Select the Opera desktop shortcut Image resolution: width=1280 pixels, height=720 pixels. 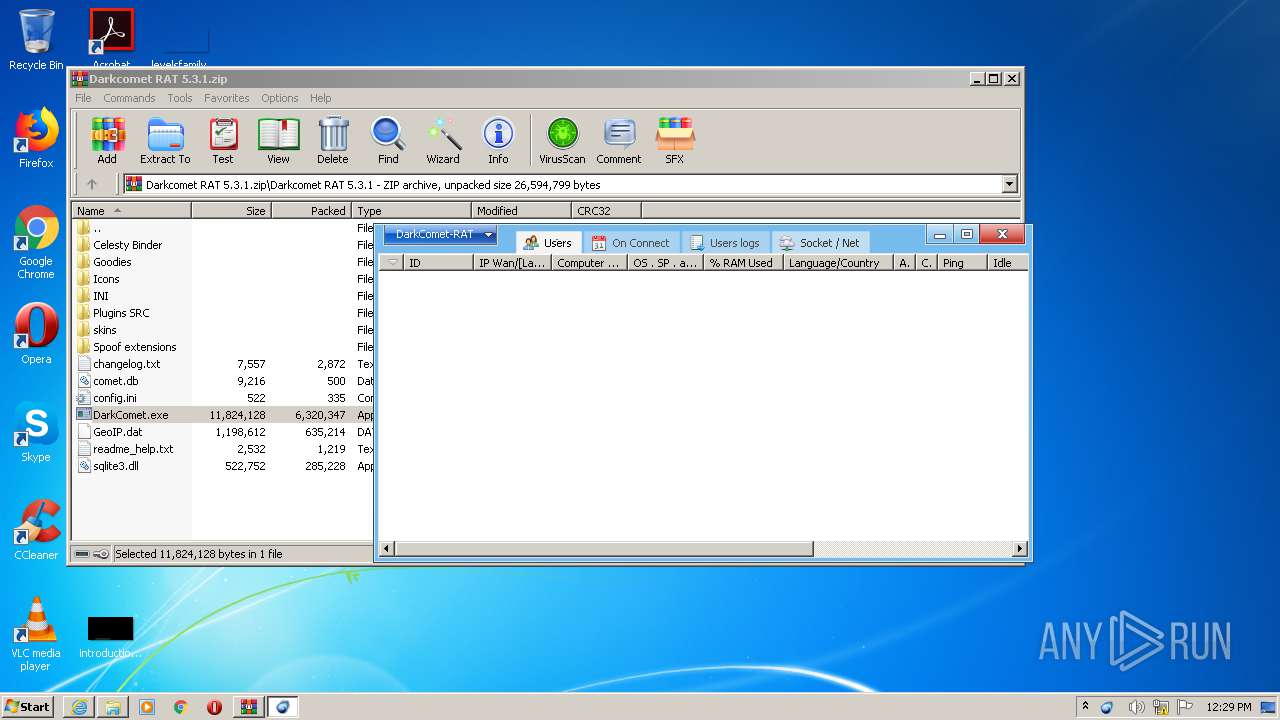coord(36,334)
